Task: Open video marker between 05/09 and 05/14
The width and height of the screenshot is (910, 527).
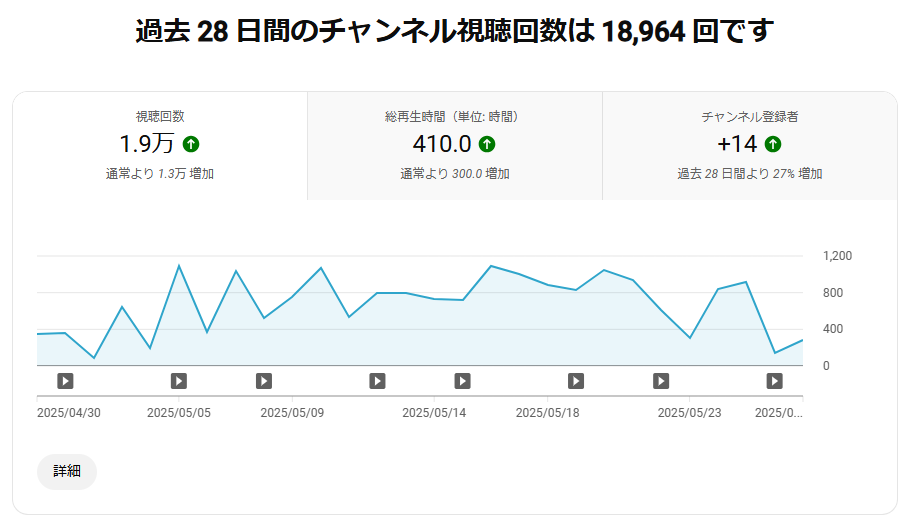Action: (x=377, y=381)
